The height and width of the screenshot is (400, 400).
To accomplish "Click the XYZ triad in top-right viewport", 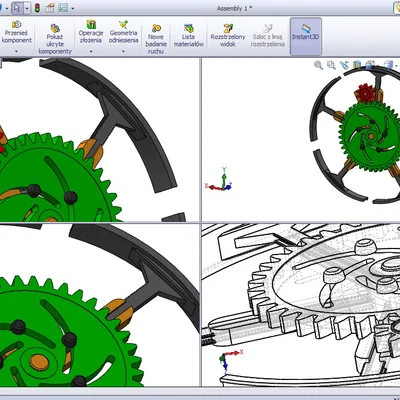I will point(218,180).
